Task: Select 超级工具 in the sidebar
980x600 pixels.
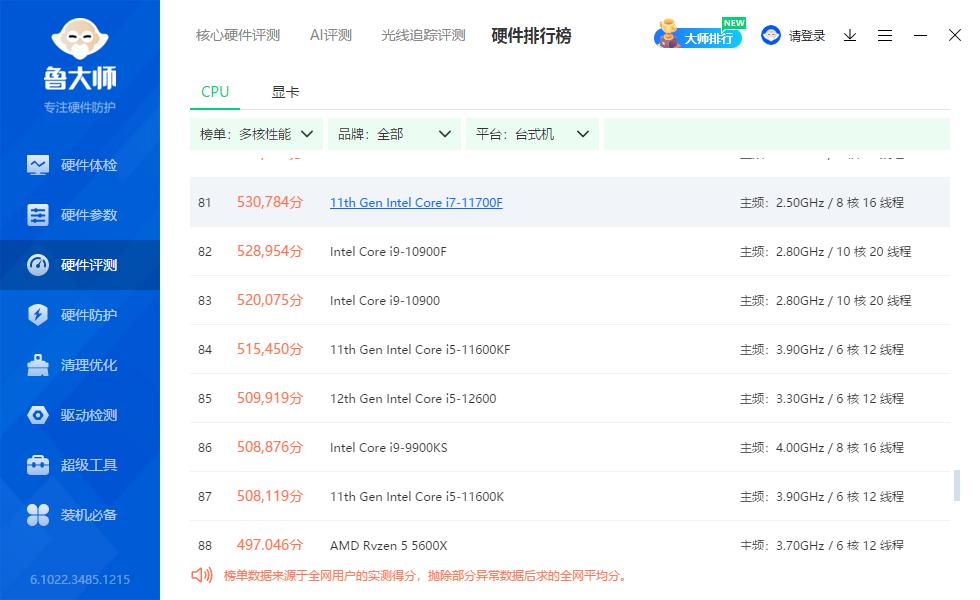Action: point(80,464)
